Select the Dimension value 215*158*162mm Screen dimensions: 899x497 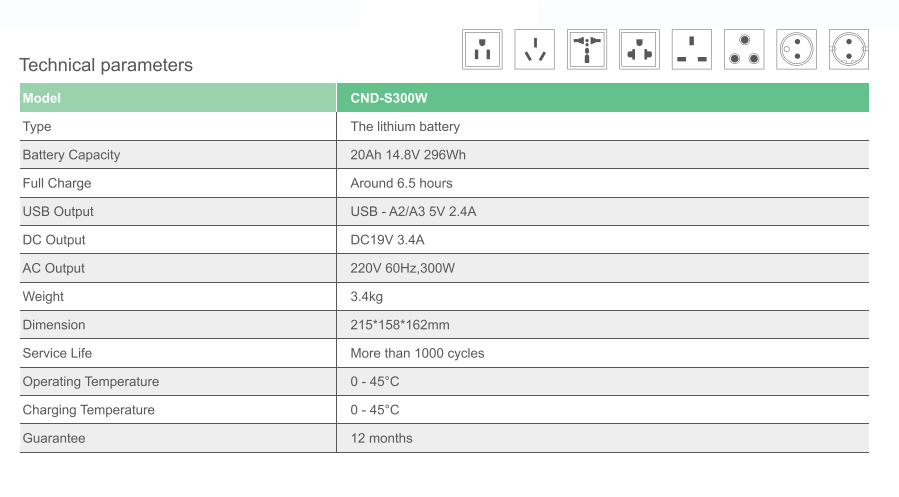click(400, 325)
